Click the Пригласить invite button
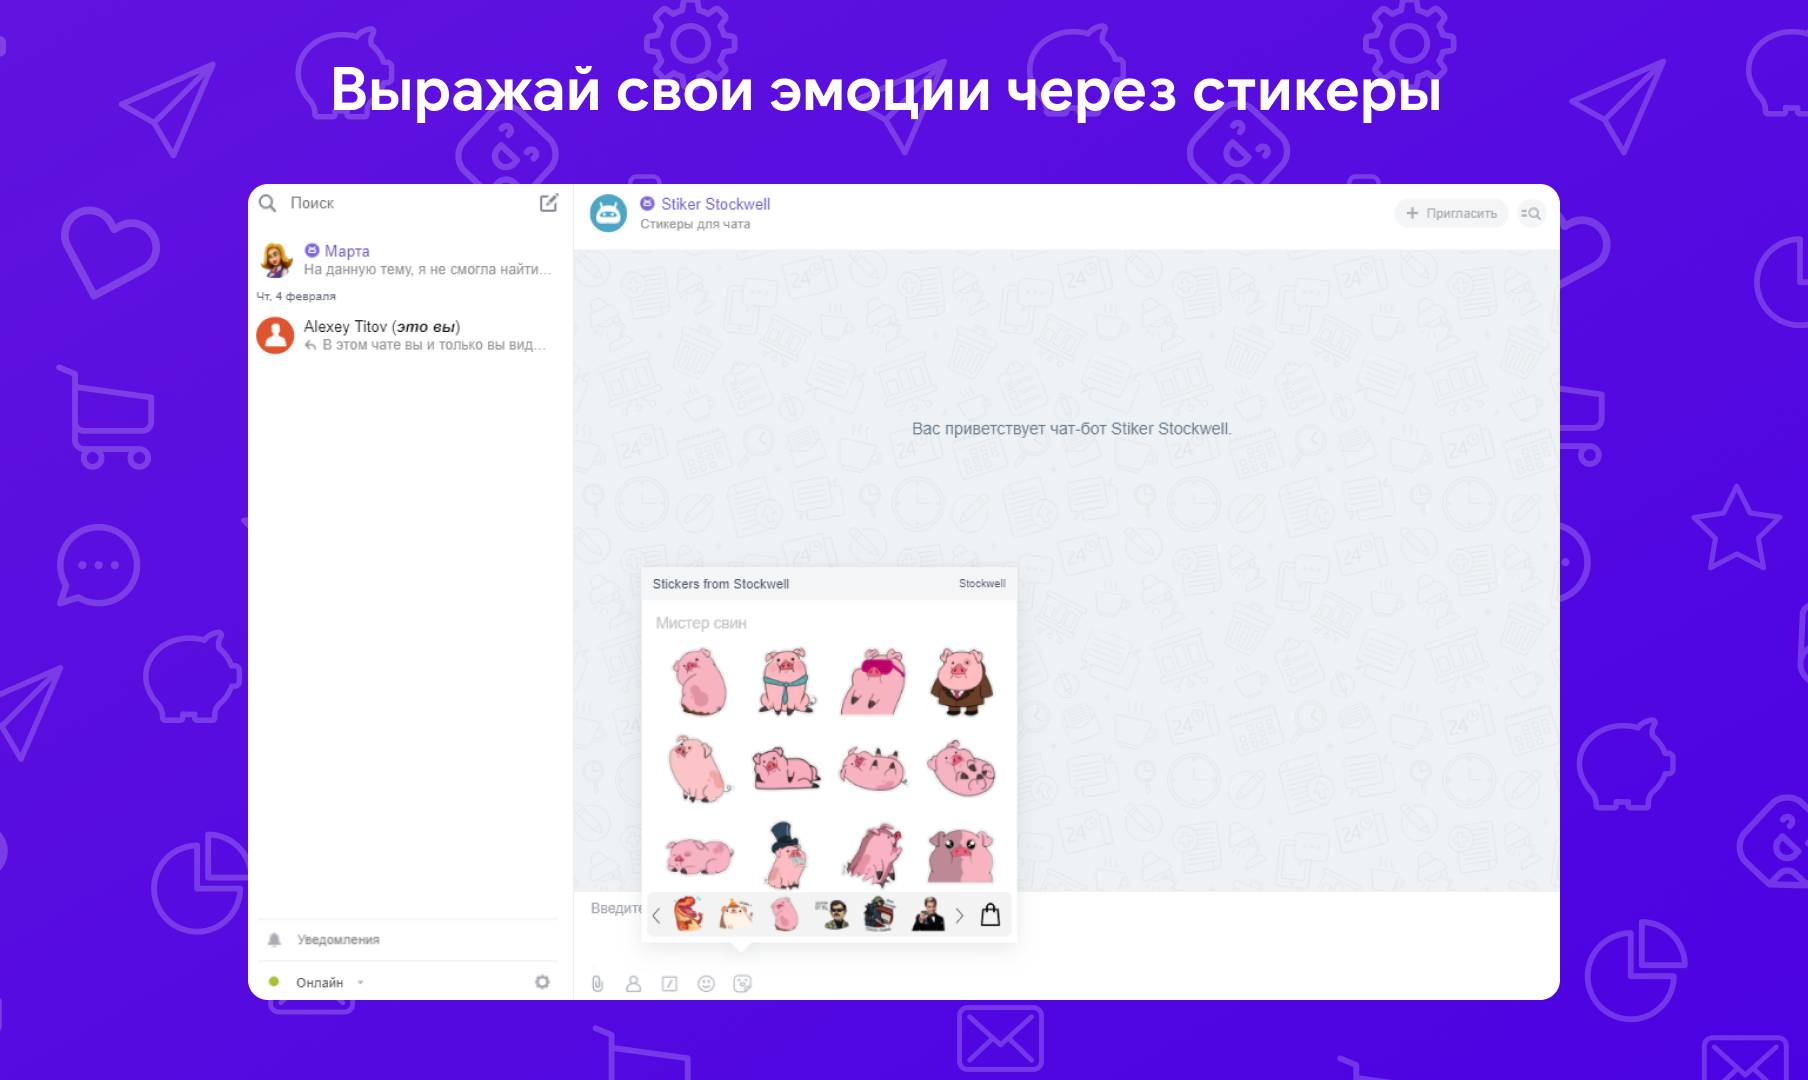 (1451, 213)
